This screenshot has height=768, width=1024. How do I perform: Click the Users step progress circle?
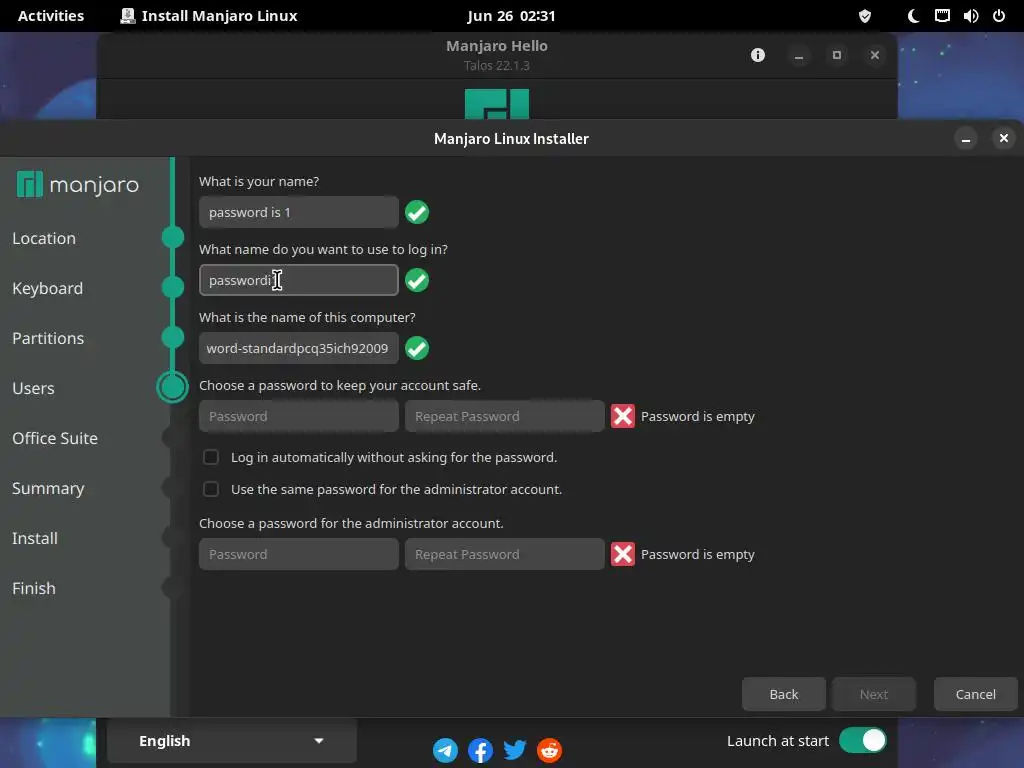click(172, 387)
